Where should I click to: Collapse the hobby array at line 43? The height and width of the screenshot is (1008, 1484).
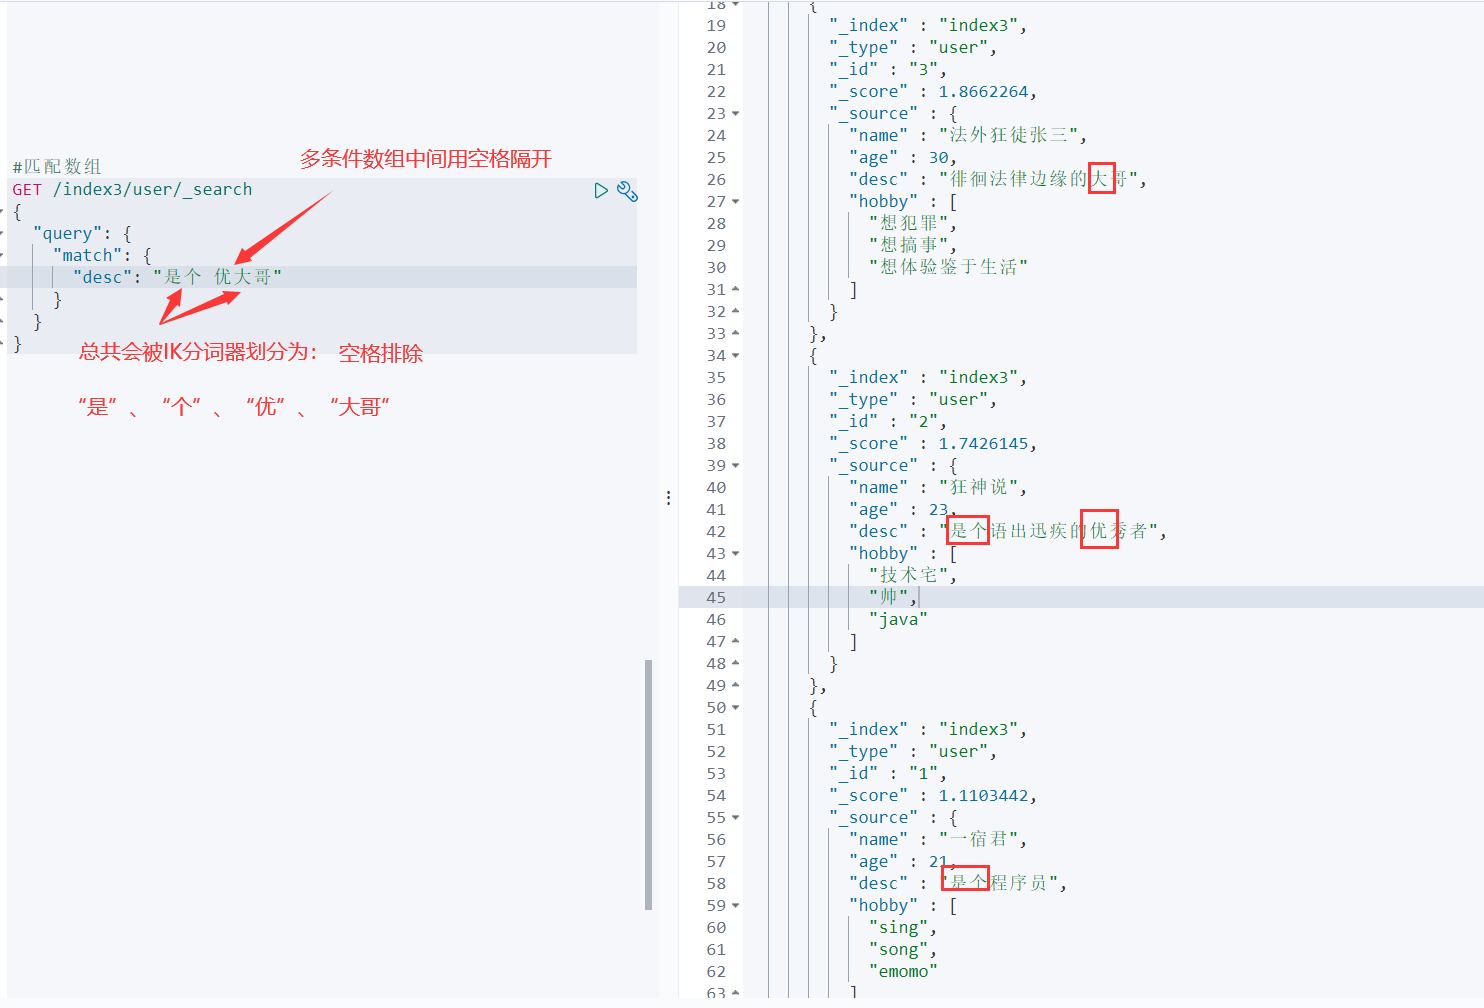[736, 554]
